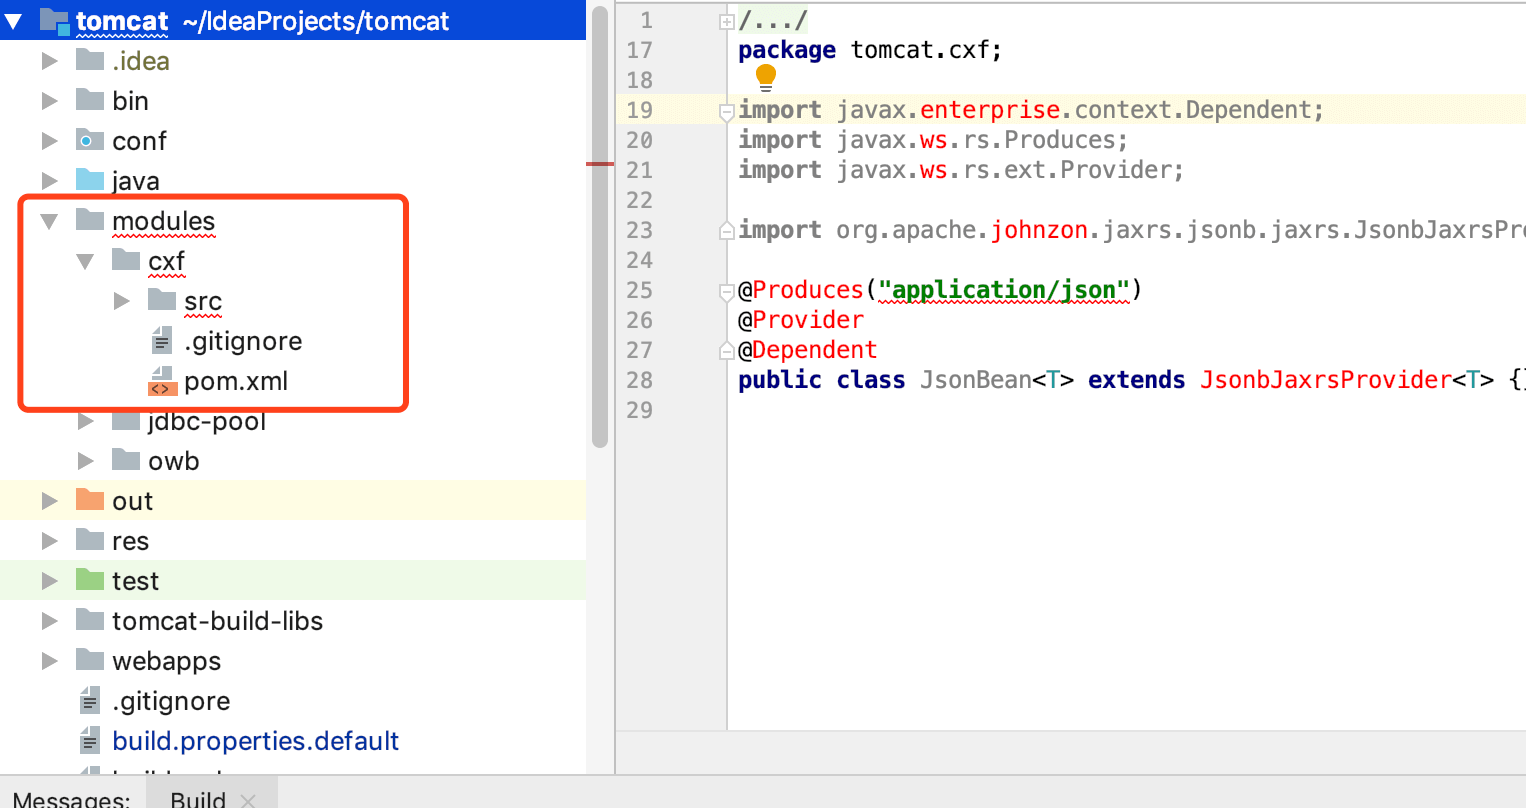Click the green test folder icon
The height and width of the screenshot is (808, 1526).
(x=90, y=580)
